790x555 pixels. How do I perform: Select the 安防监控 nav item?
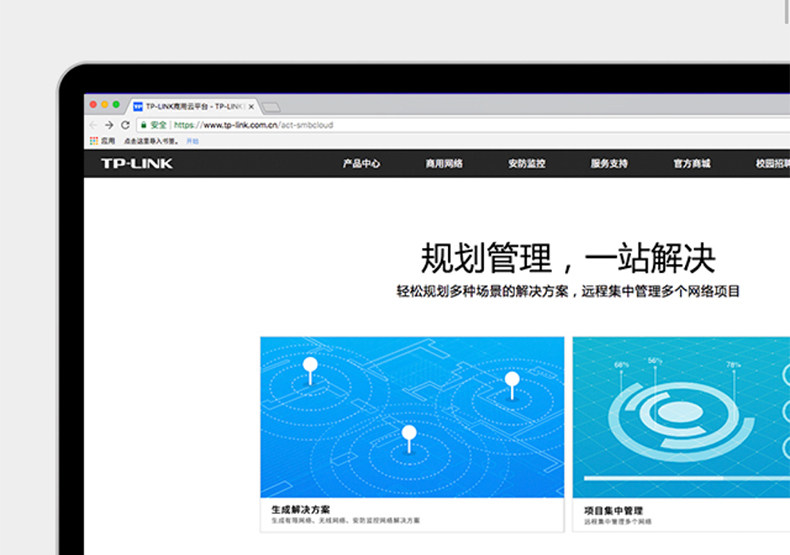[x=526, y=164]
